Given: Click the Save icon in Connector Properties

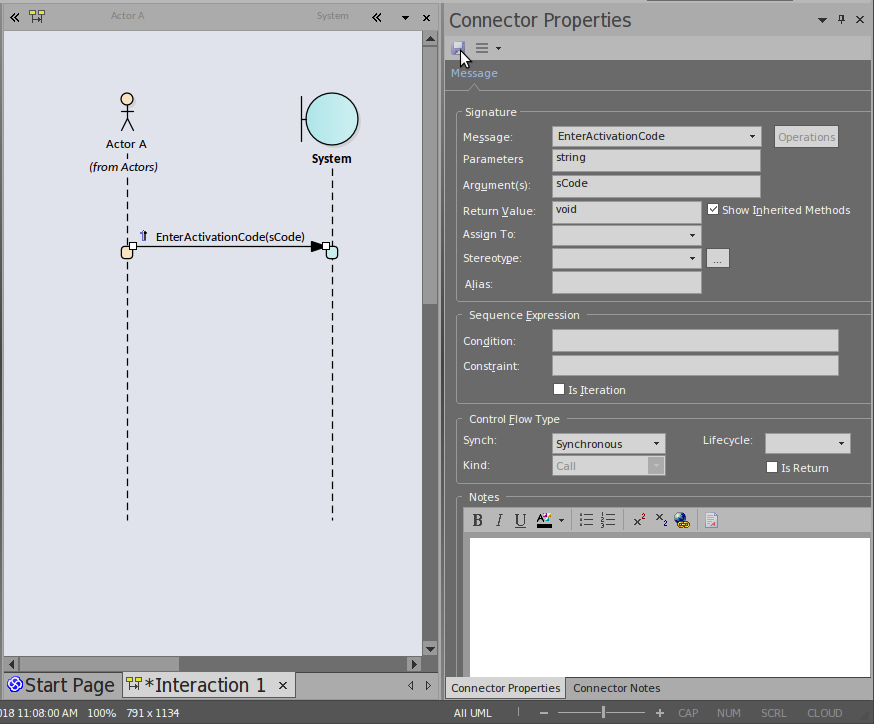Looking at the screenshot, I should pos(458,48).
